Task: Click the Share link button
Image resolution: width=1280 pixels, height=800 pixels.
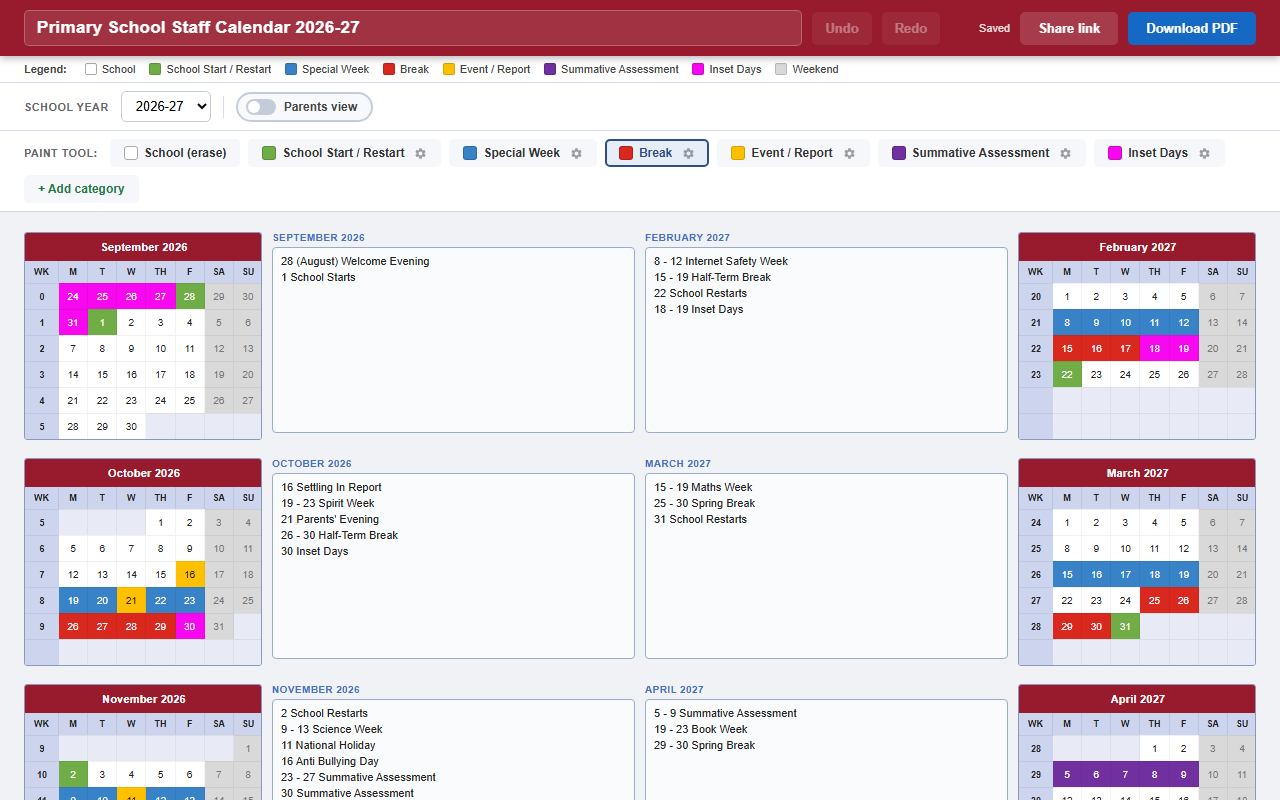Action: click(1069, 28)
